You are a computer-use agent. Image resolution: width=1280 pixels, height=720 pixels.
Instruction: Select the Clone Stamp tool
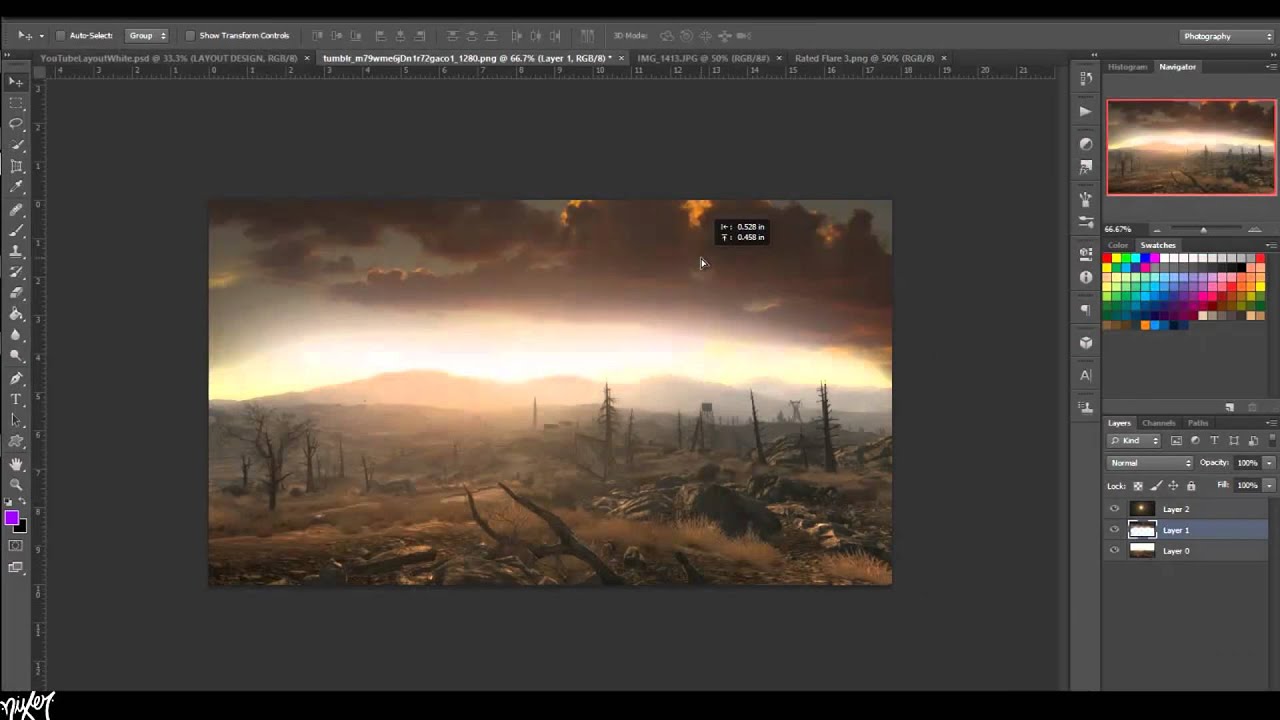click(16, 252)
